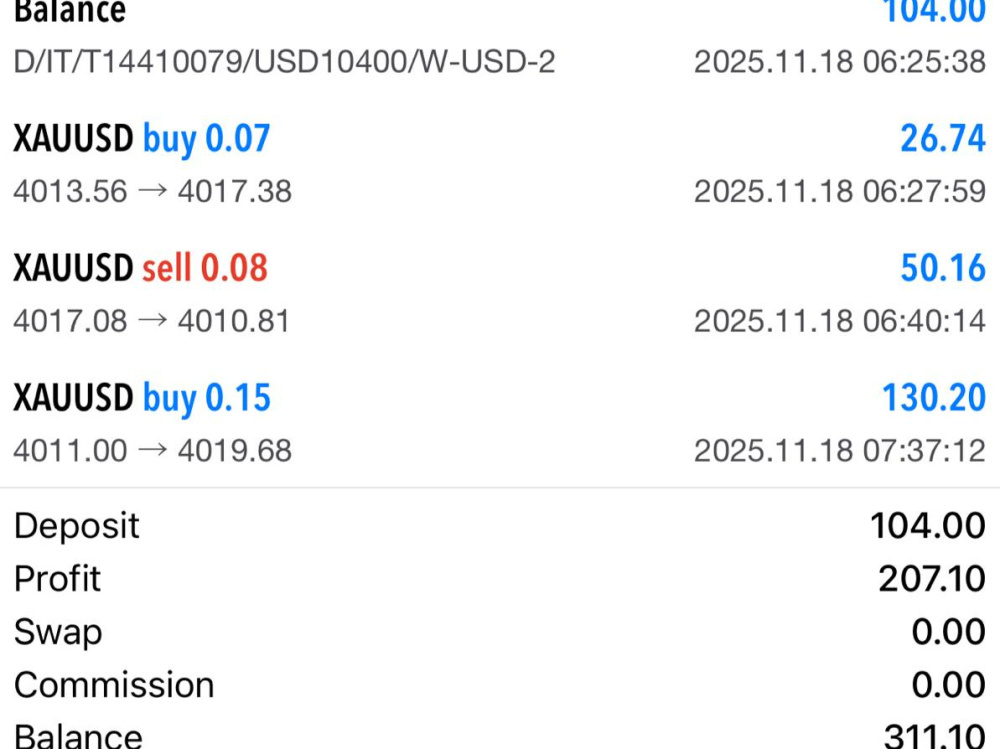1000x749 pixels.
Task: Tap price range 4011.00 → 4019.68
Action: tap(152, 450)
